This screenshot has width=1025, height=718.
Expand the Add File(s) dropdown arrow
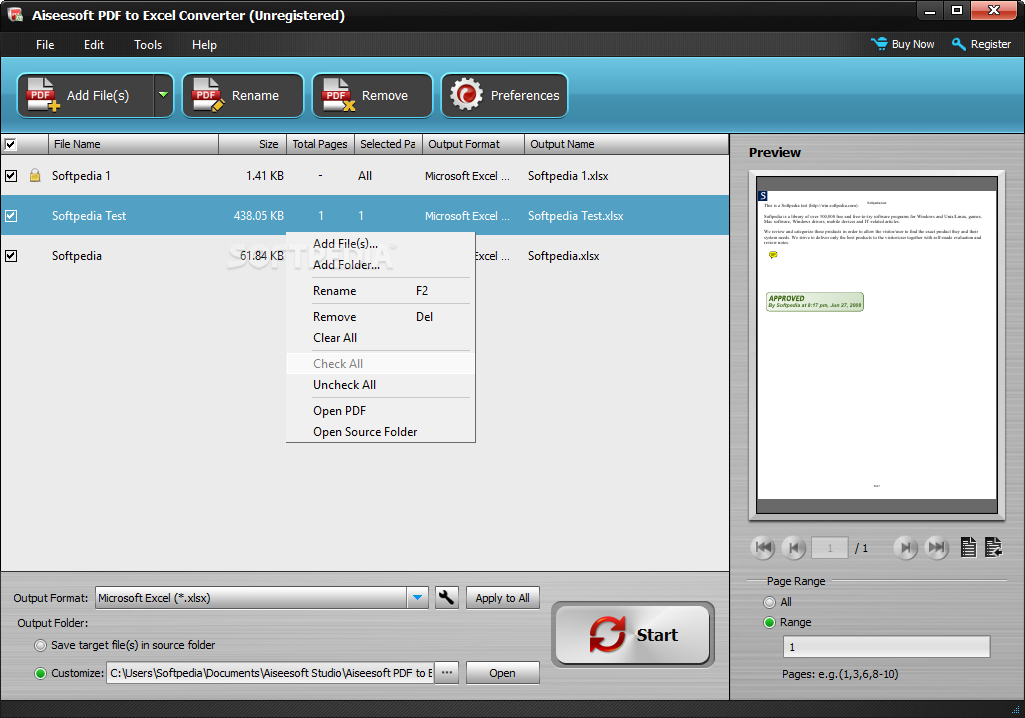pyautogui.click(x=163, y=95)
